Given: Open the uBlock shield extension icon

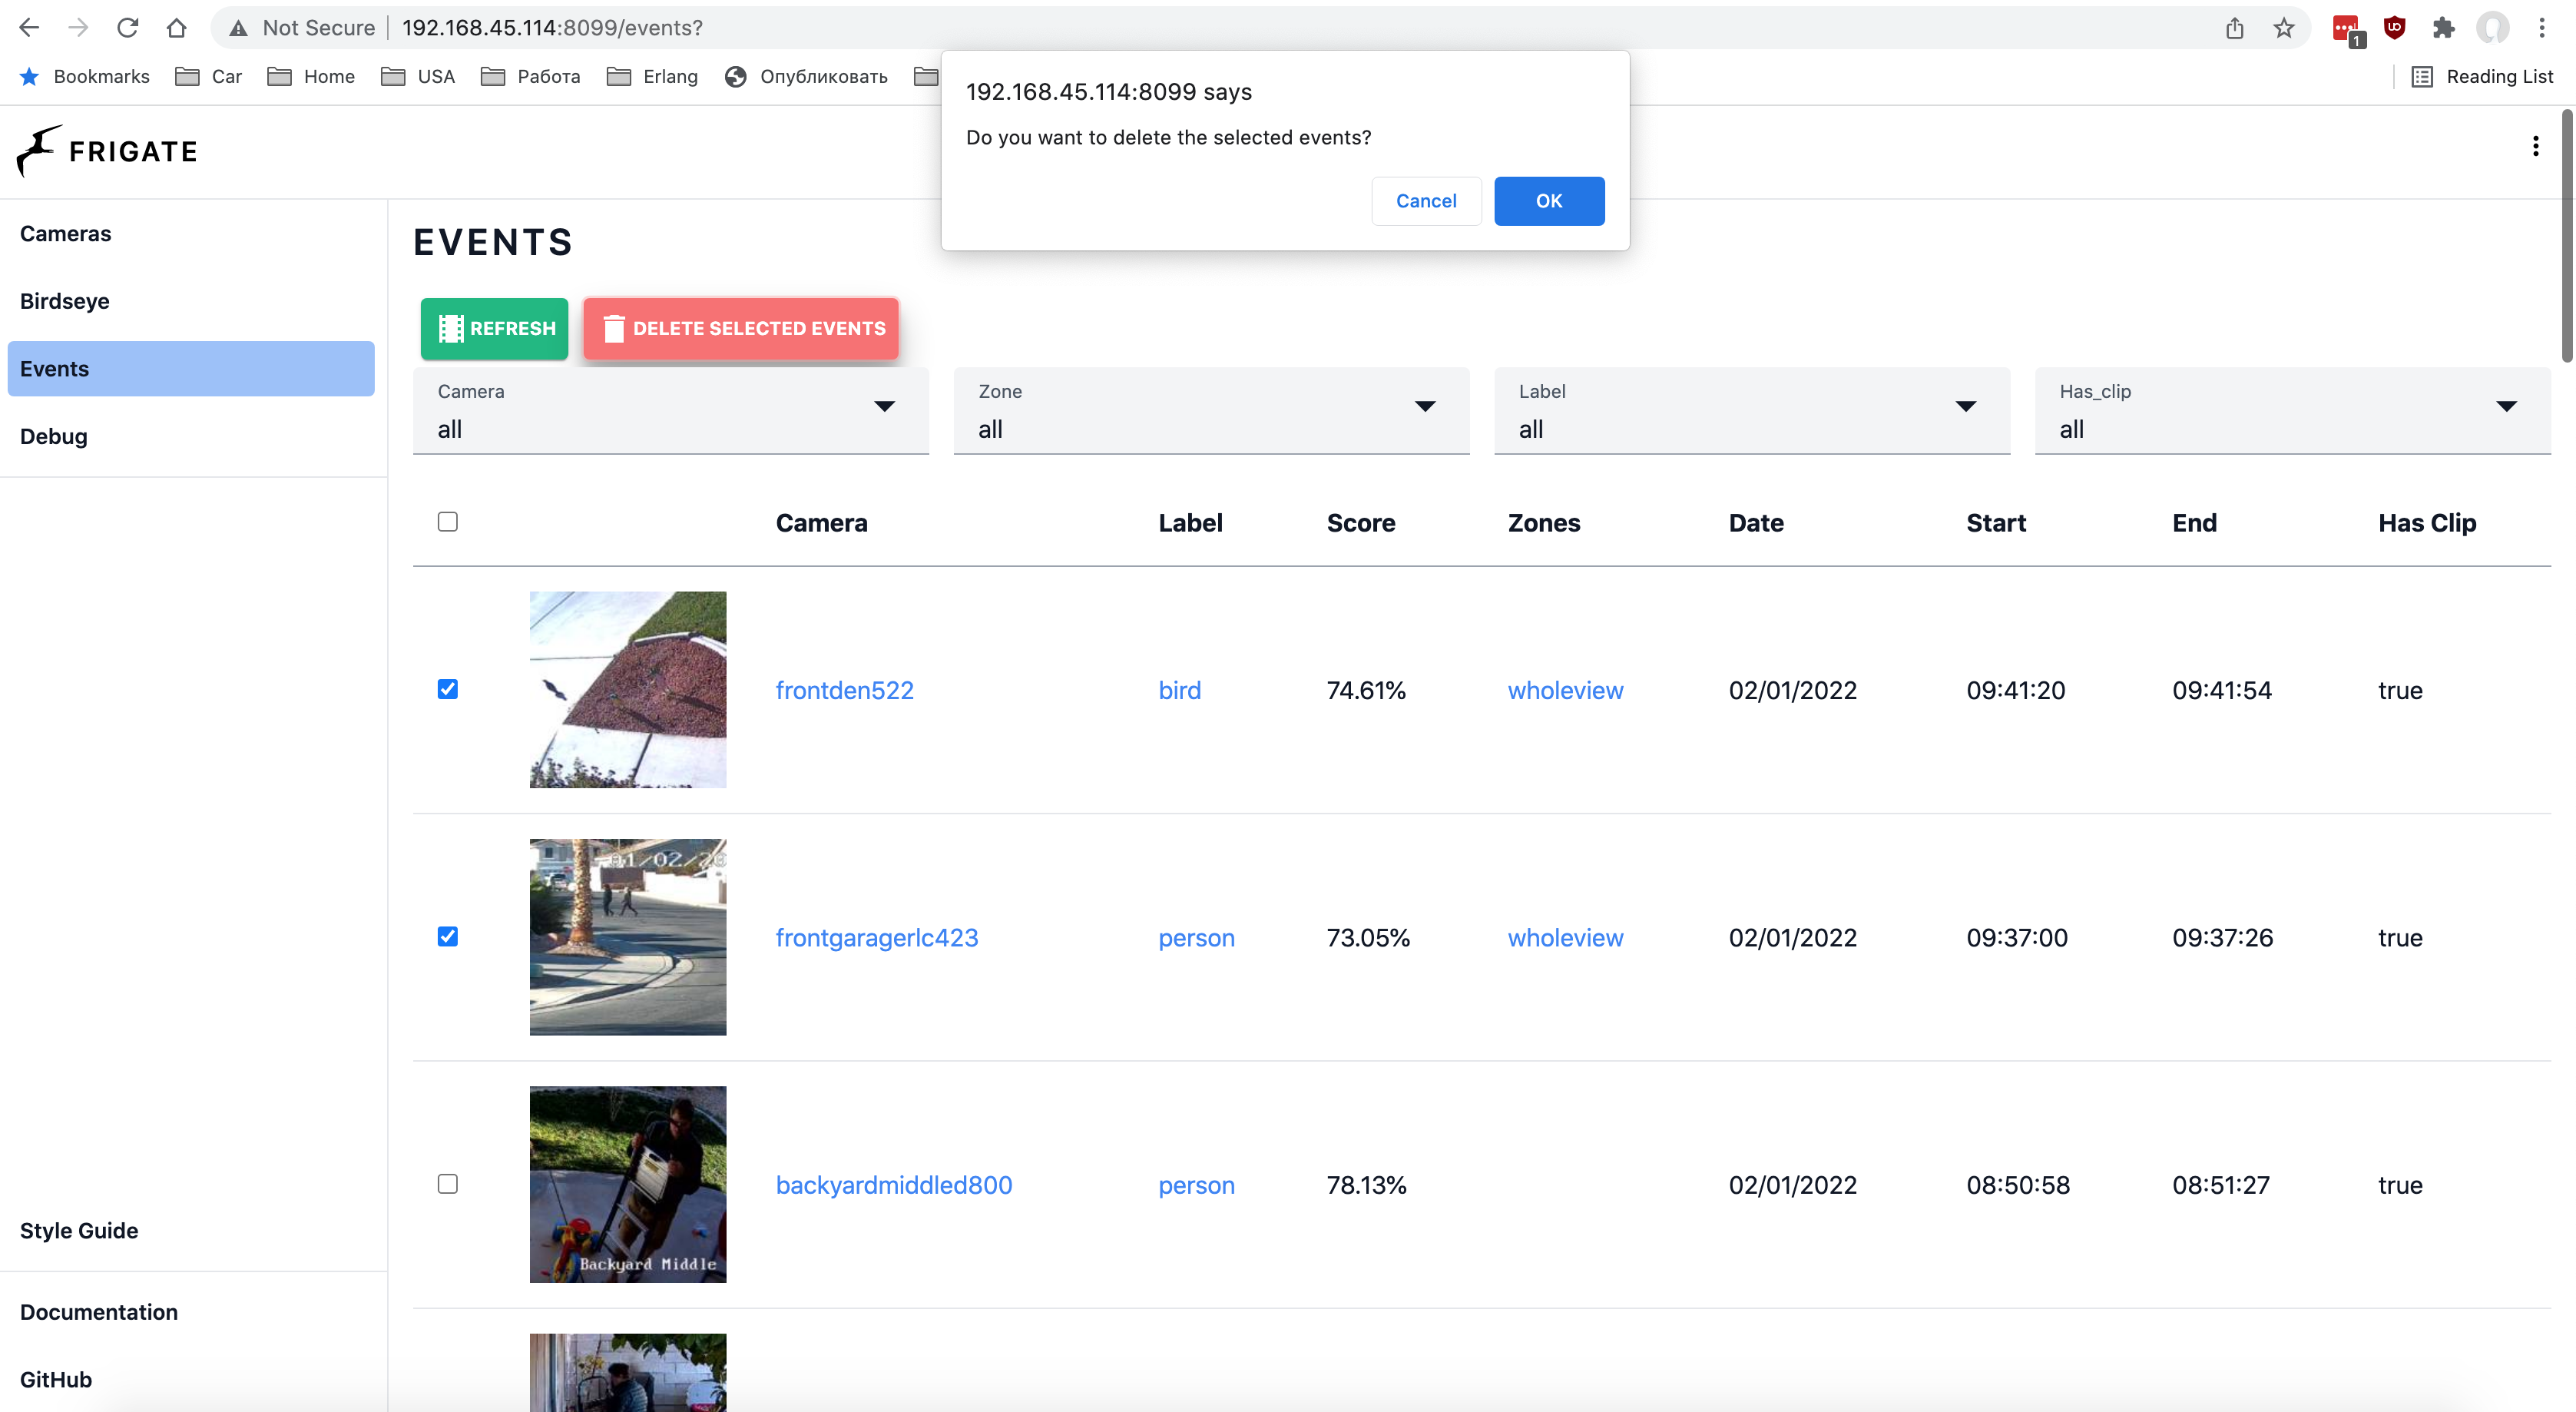Looking at the screenshot, I should 2394,28.
